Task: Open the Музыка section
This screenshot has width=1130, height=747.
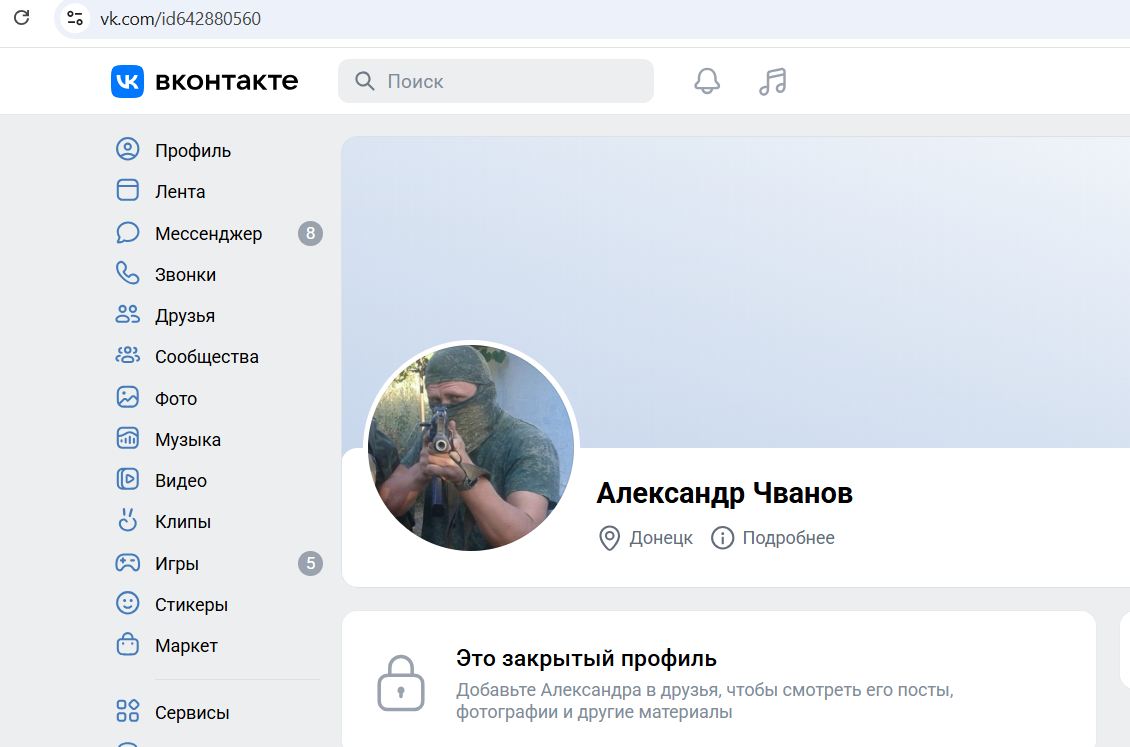Action: click(187, 439)
